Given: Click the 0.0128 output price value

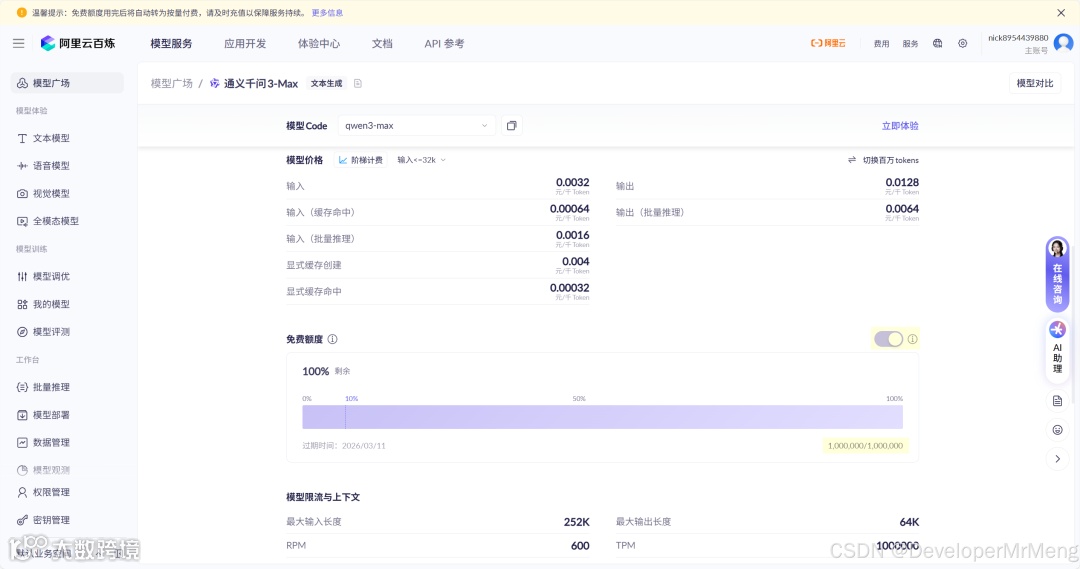Looking at the screenshot, I should [902, 182].
